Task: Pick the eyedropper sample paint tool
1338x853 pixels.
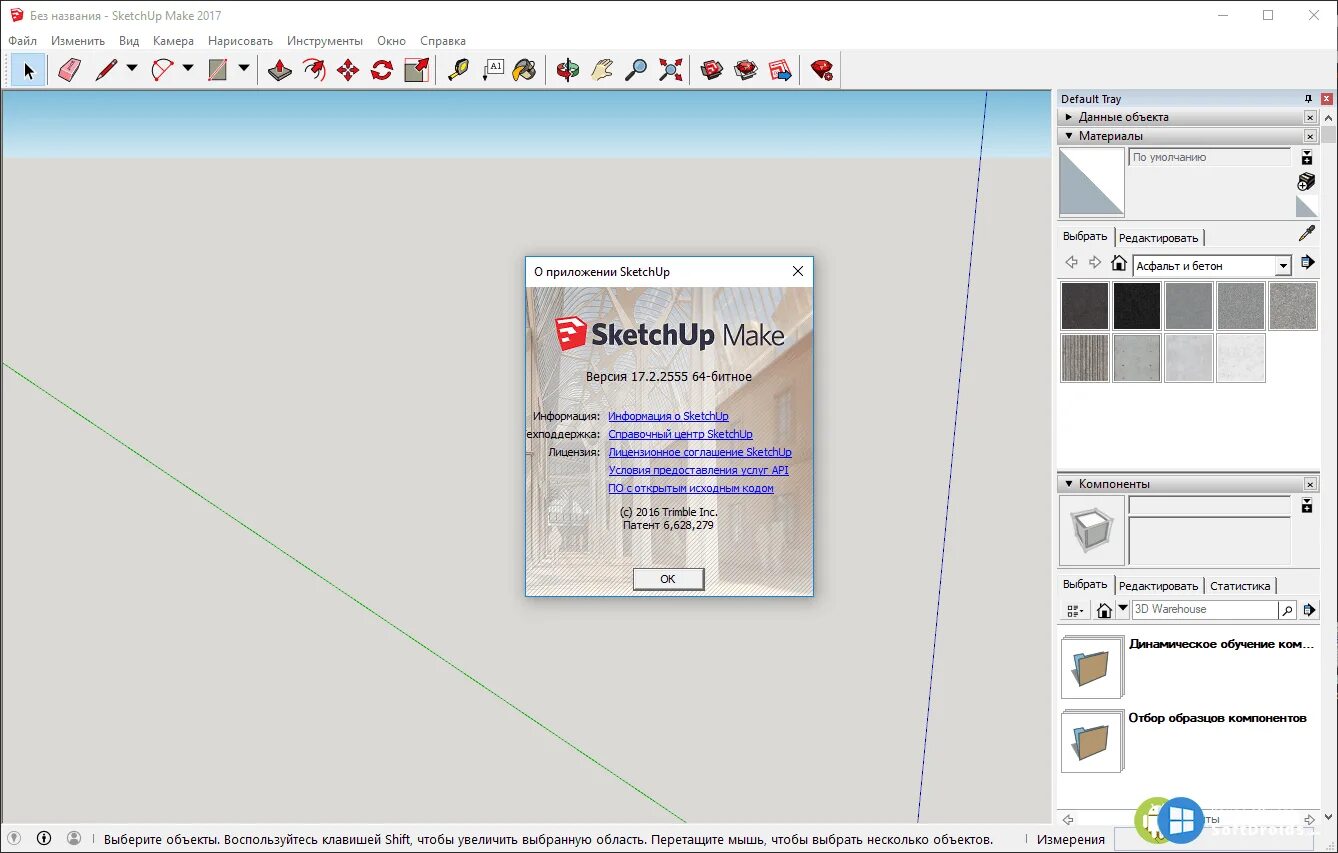Action: (1306, 233)
